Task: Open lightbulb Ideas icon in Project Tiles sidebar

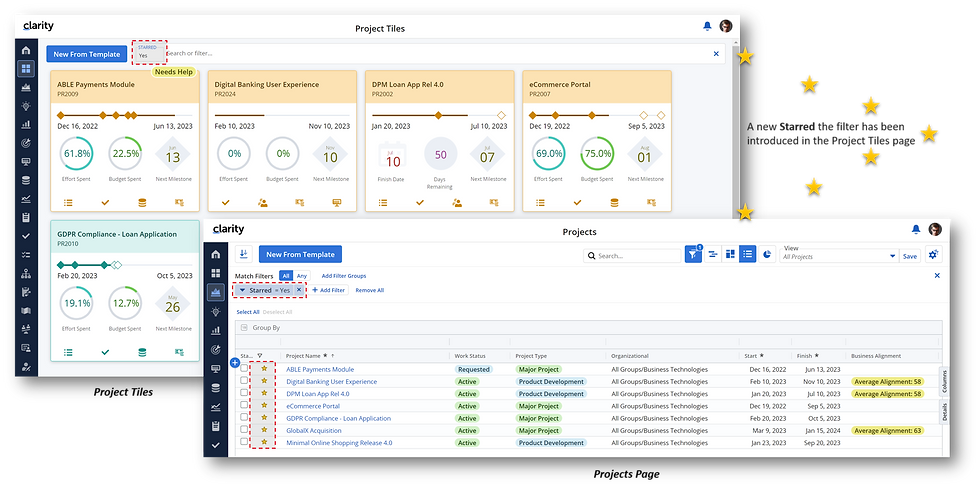Action: (26, 106)
